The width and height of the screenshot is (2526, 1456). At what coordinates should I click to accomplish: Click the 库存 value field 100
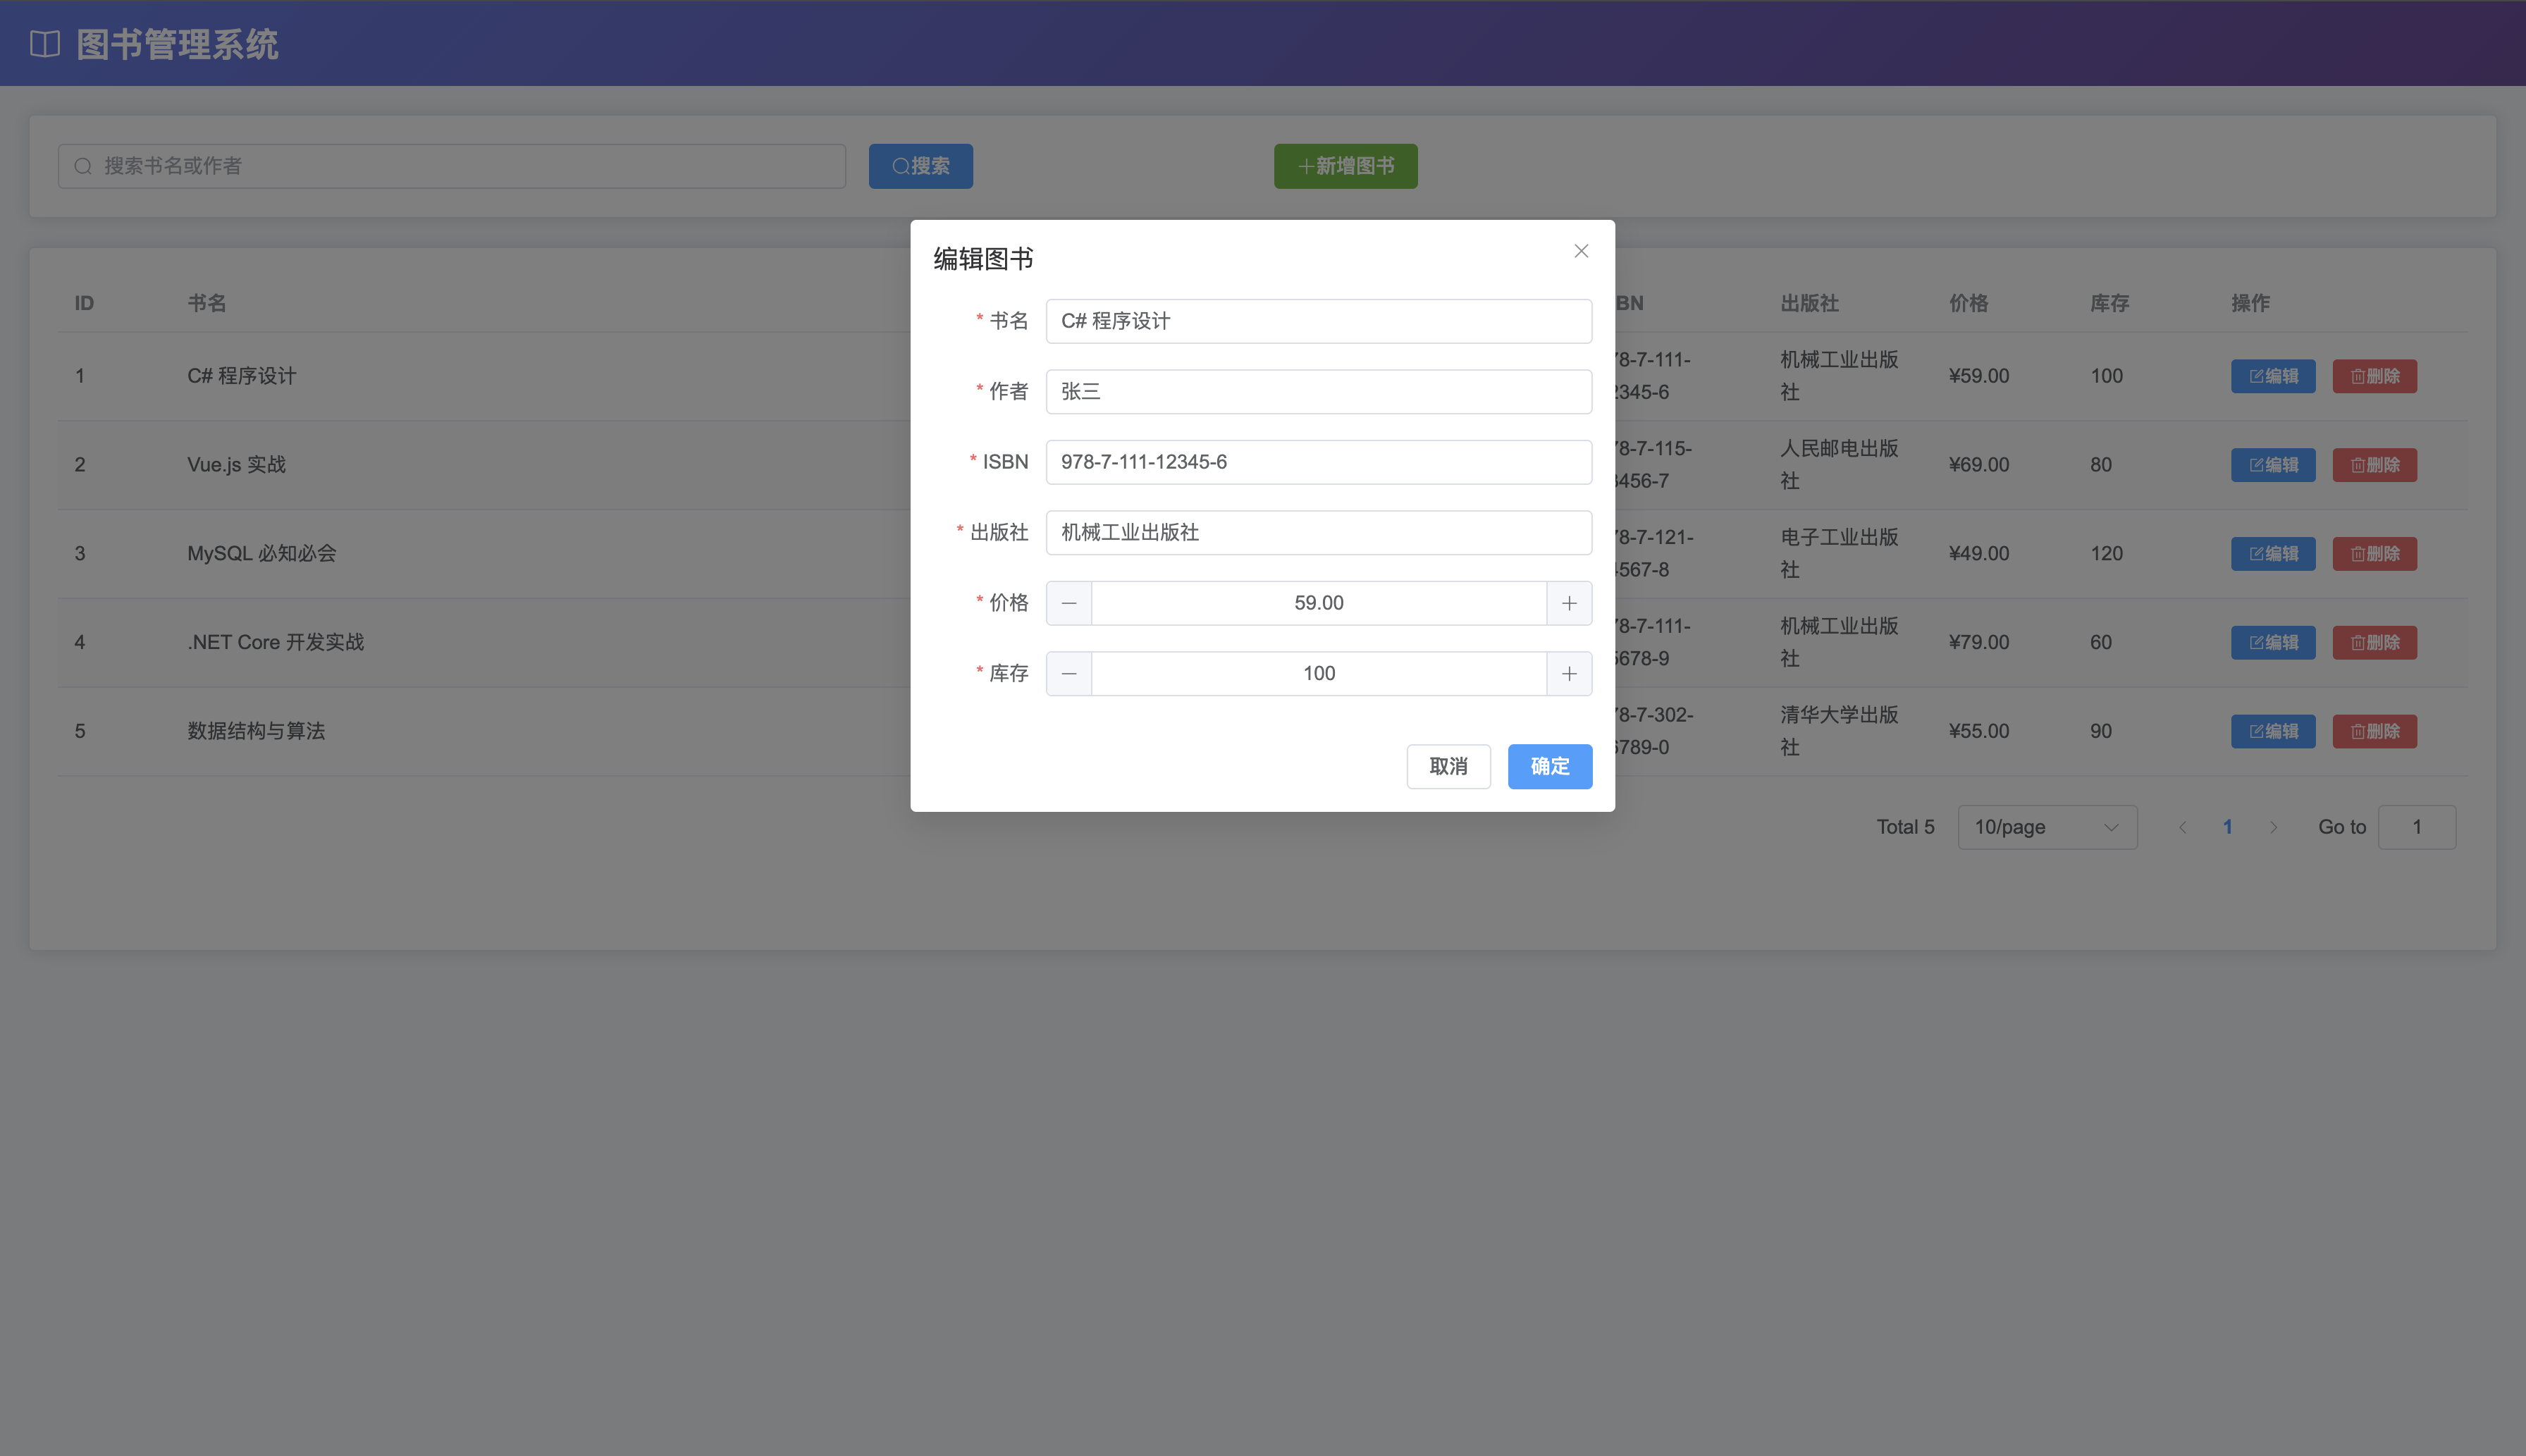coord(1318,674)
